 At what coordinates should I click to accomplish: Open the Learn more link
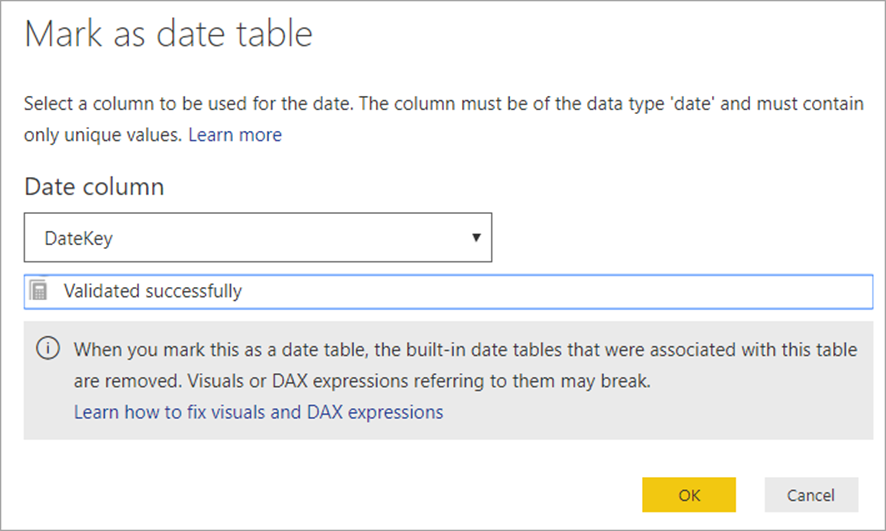point(235,134)
